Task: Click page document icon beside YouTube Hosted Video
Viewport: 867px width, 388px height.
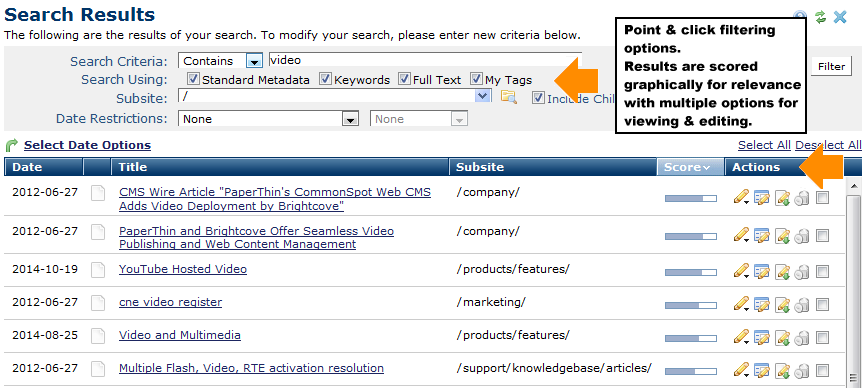Action: coord(98,270)
